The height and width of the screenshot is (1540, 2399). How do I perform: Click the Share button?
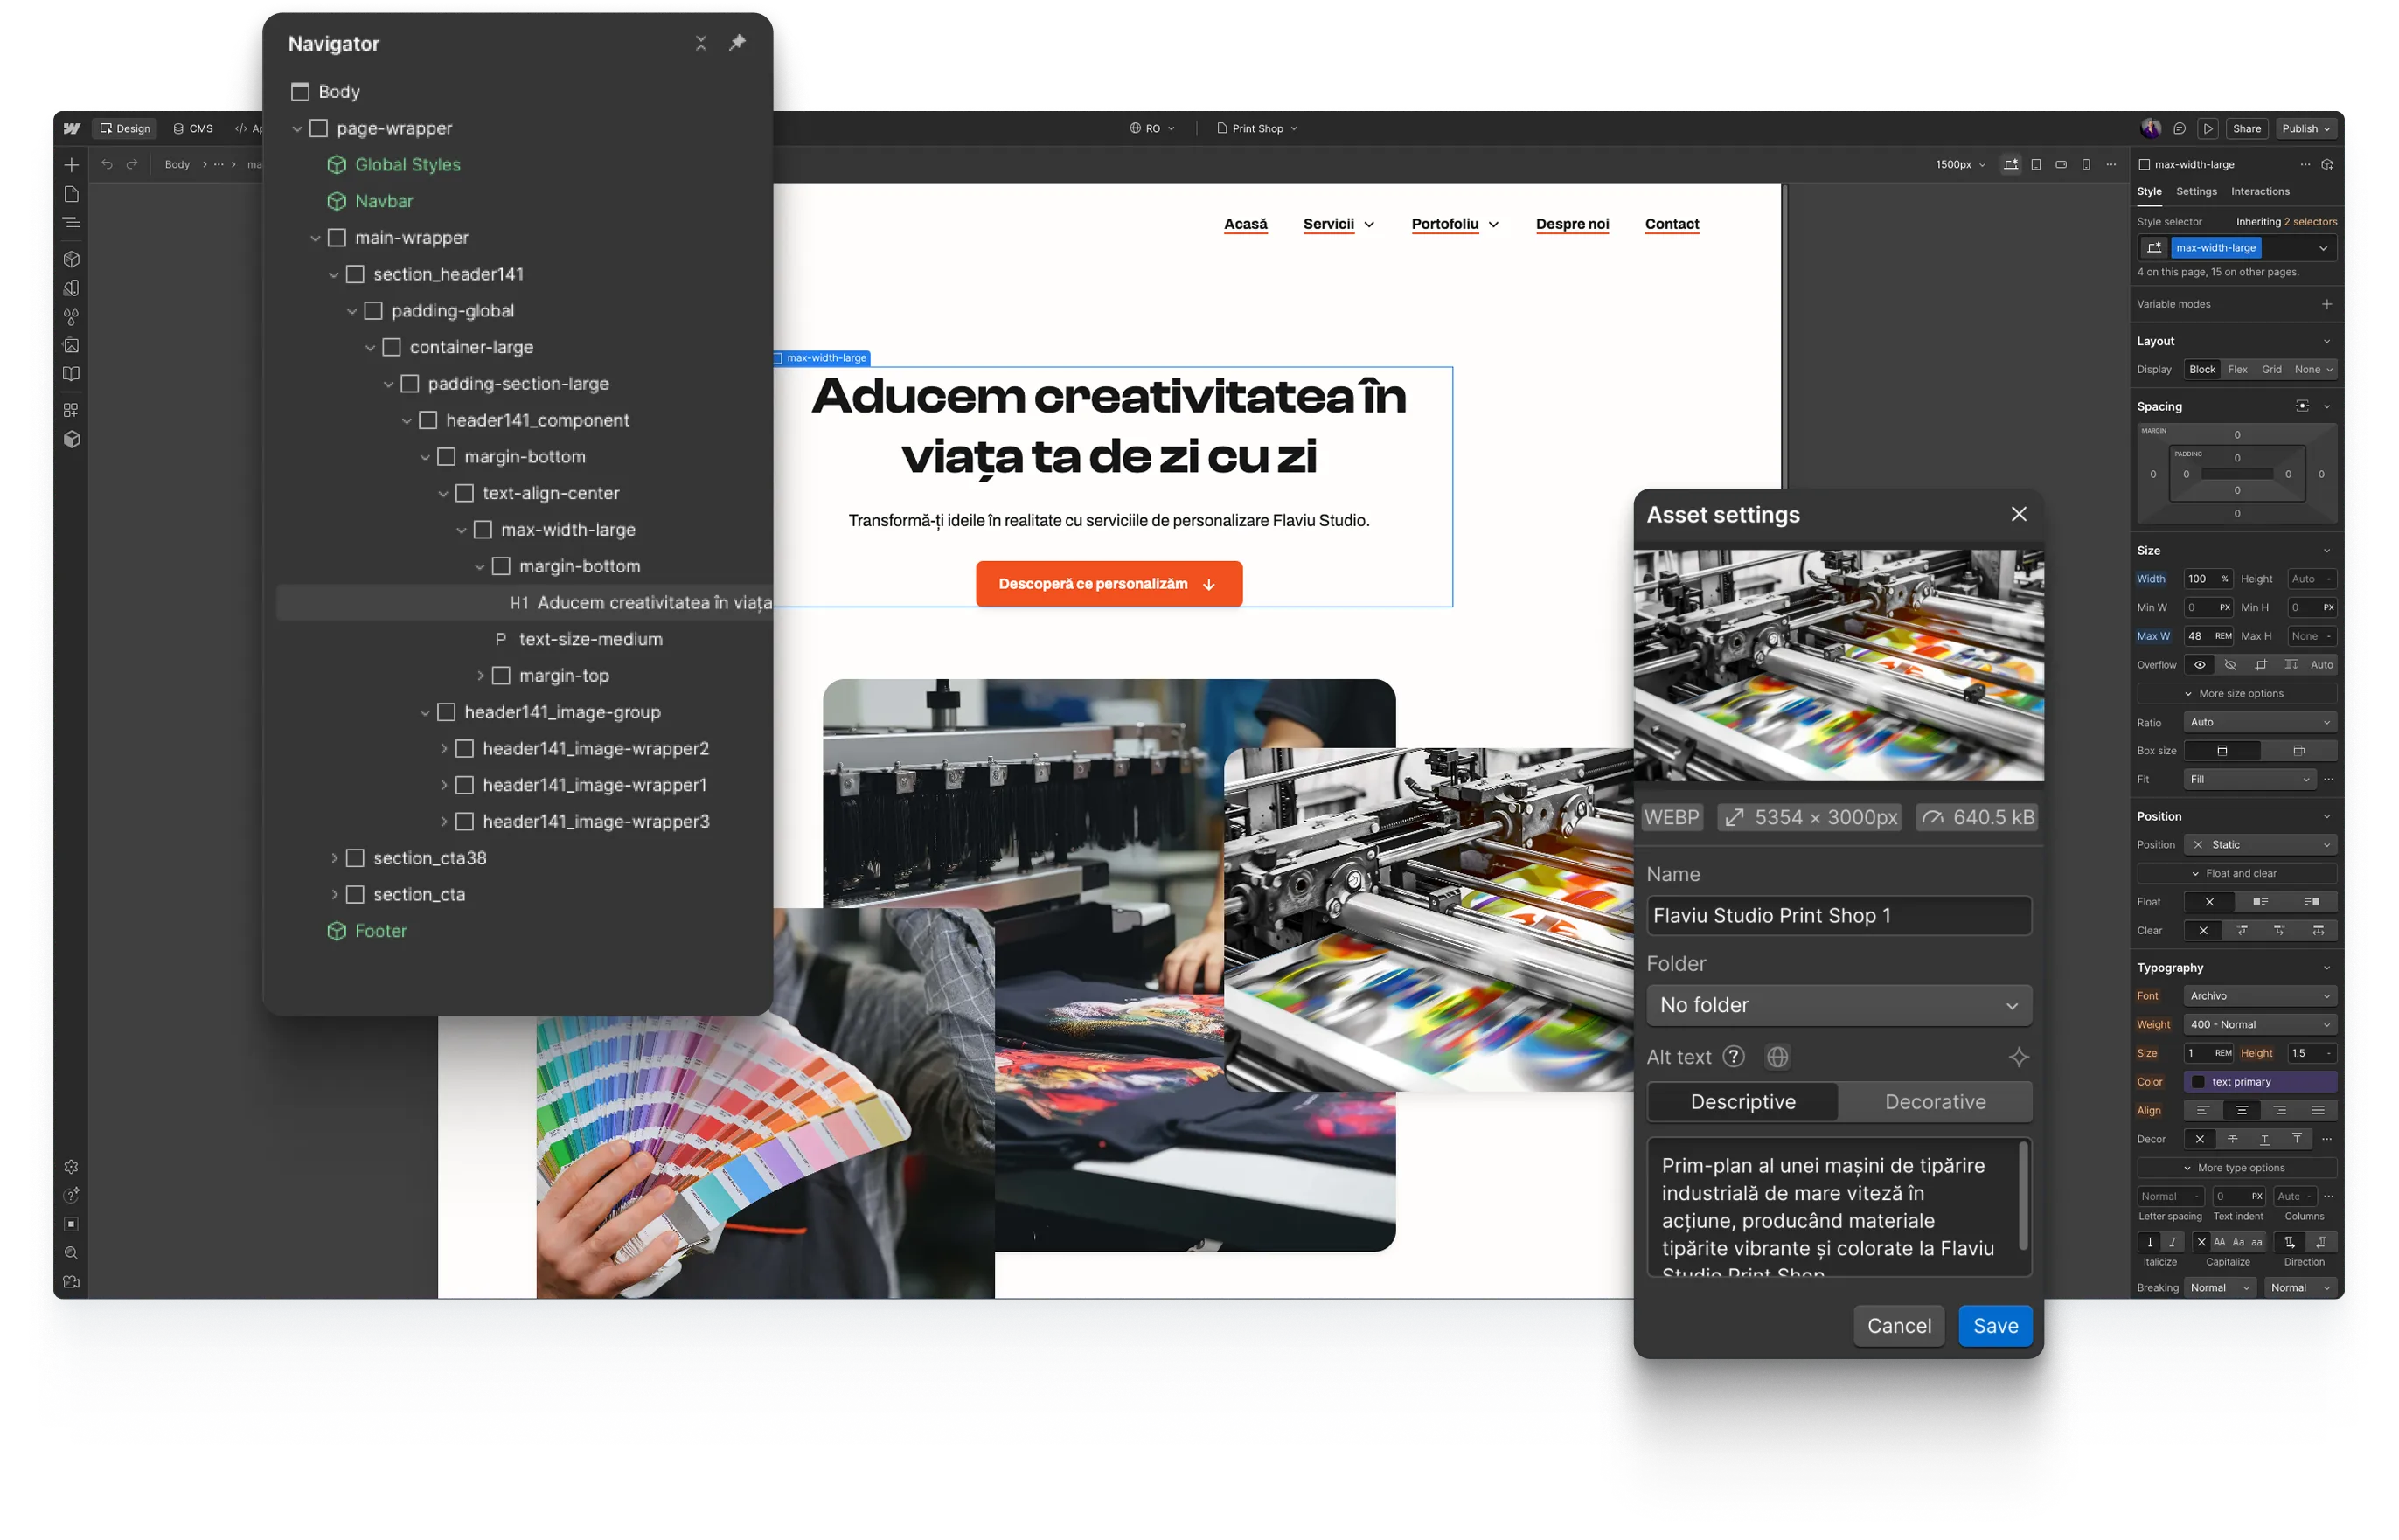(x=2246, y=129)
